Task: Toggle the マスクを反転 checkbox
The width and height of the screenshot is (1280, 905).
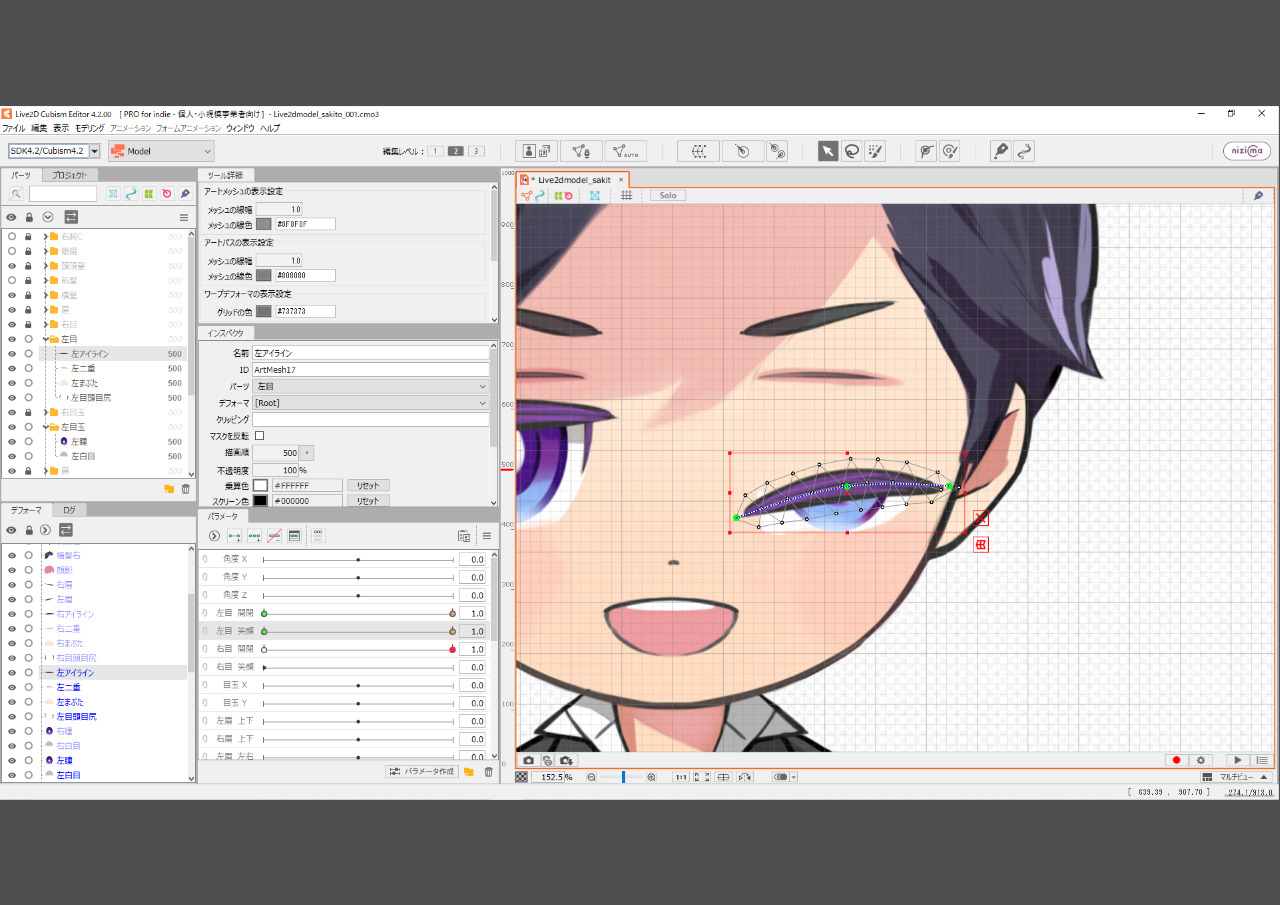Action: point(260,436)
